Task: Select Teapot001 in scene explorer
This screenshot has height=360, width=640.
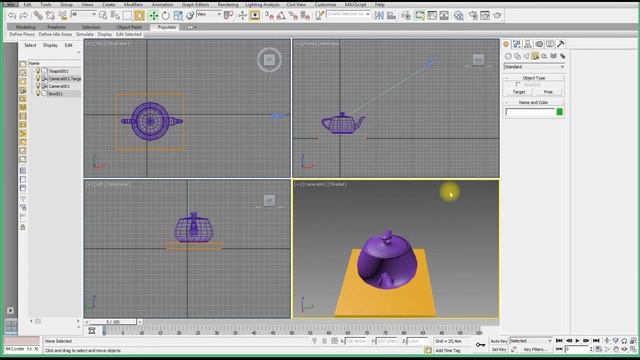Action: (x=59, y=71)
